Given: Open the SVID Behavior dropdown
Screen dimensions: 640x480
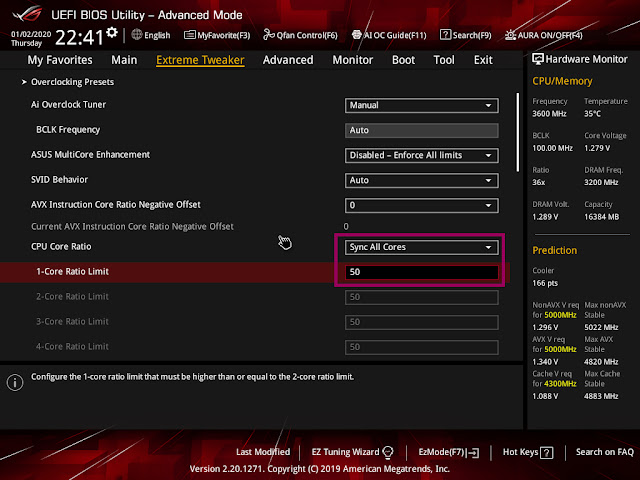Looking at the screenshot, I should [x=422, y=180].
